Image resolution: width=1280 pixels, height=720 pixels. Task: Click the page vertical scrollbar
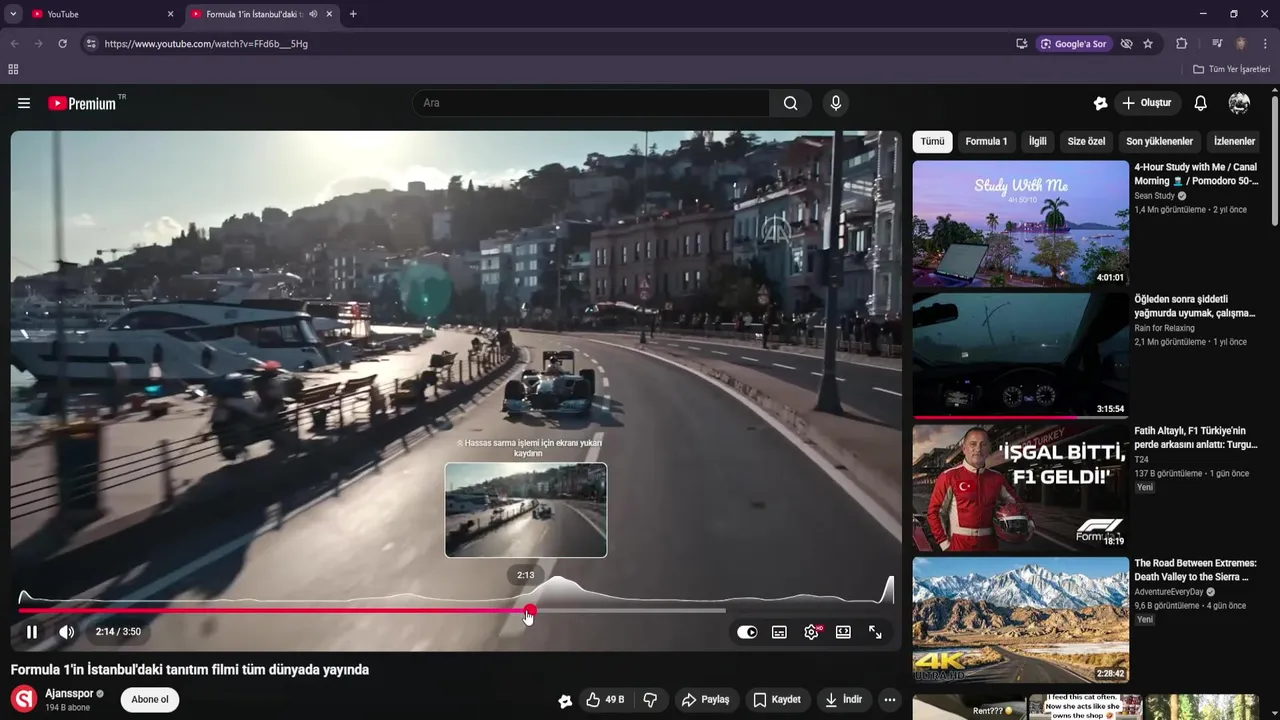(x=1275, y=162)
